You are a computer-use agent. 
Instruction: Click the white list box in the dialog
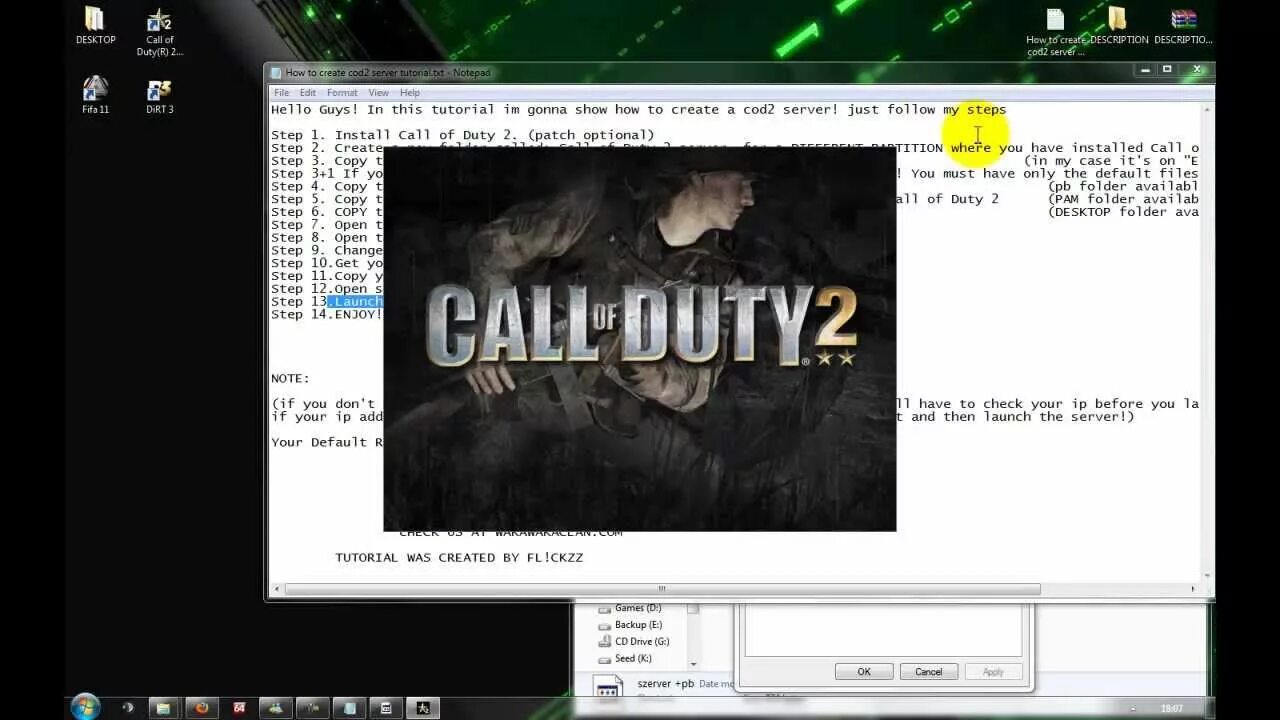point(884,630)
